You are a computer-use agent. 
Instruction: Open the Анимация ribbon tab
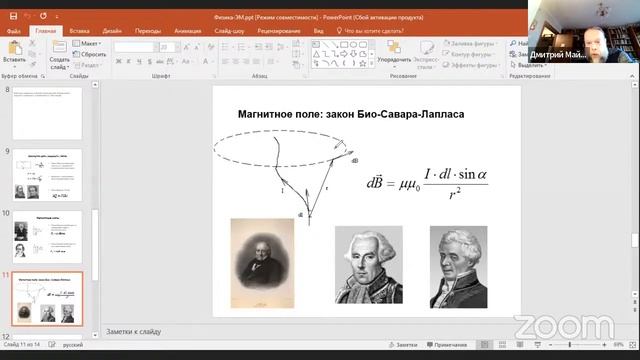(x=187, y=31)
